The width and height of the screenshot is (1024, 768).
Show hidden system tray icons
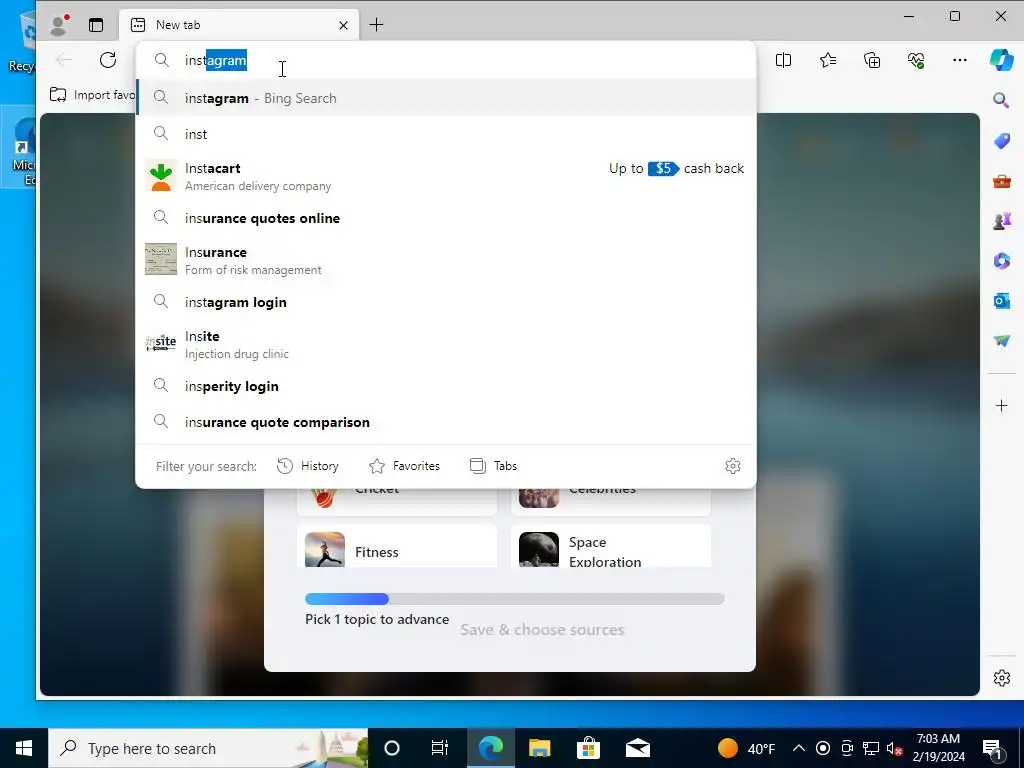point(799,748)
